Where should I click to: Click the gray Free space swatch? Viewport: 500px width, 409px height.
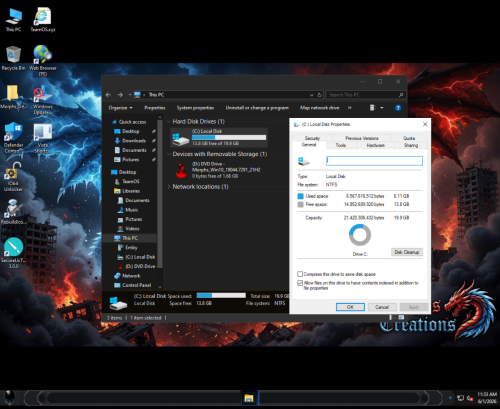(300, 204)
